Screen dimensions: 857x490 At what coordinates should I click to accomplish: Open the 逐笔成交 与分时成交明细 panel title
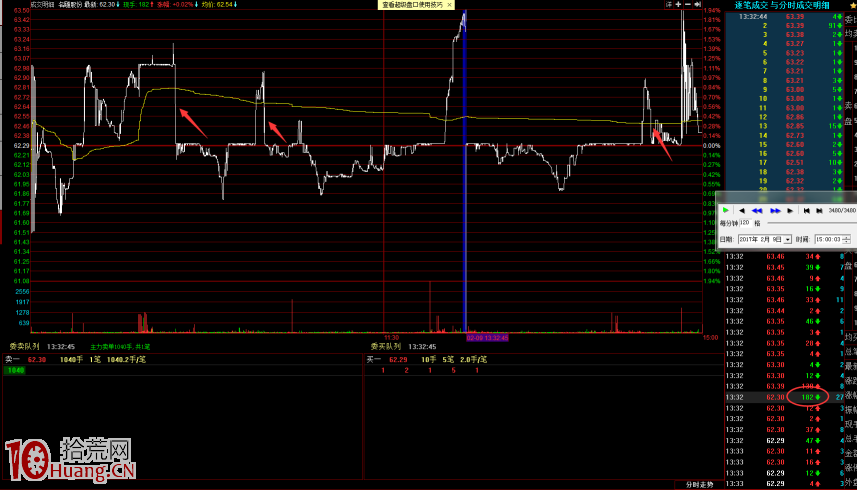point(782,5)
